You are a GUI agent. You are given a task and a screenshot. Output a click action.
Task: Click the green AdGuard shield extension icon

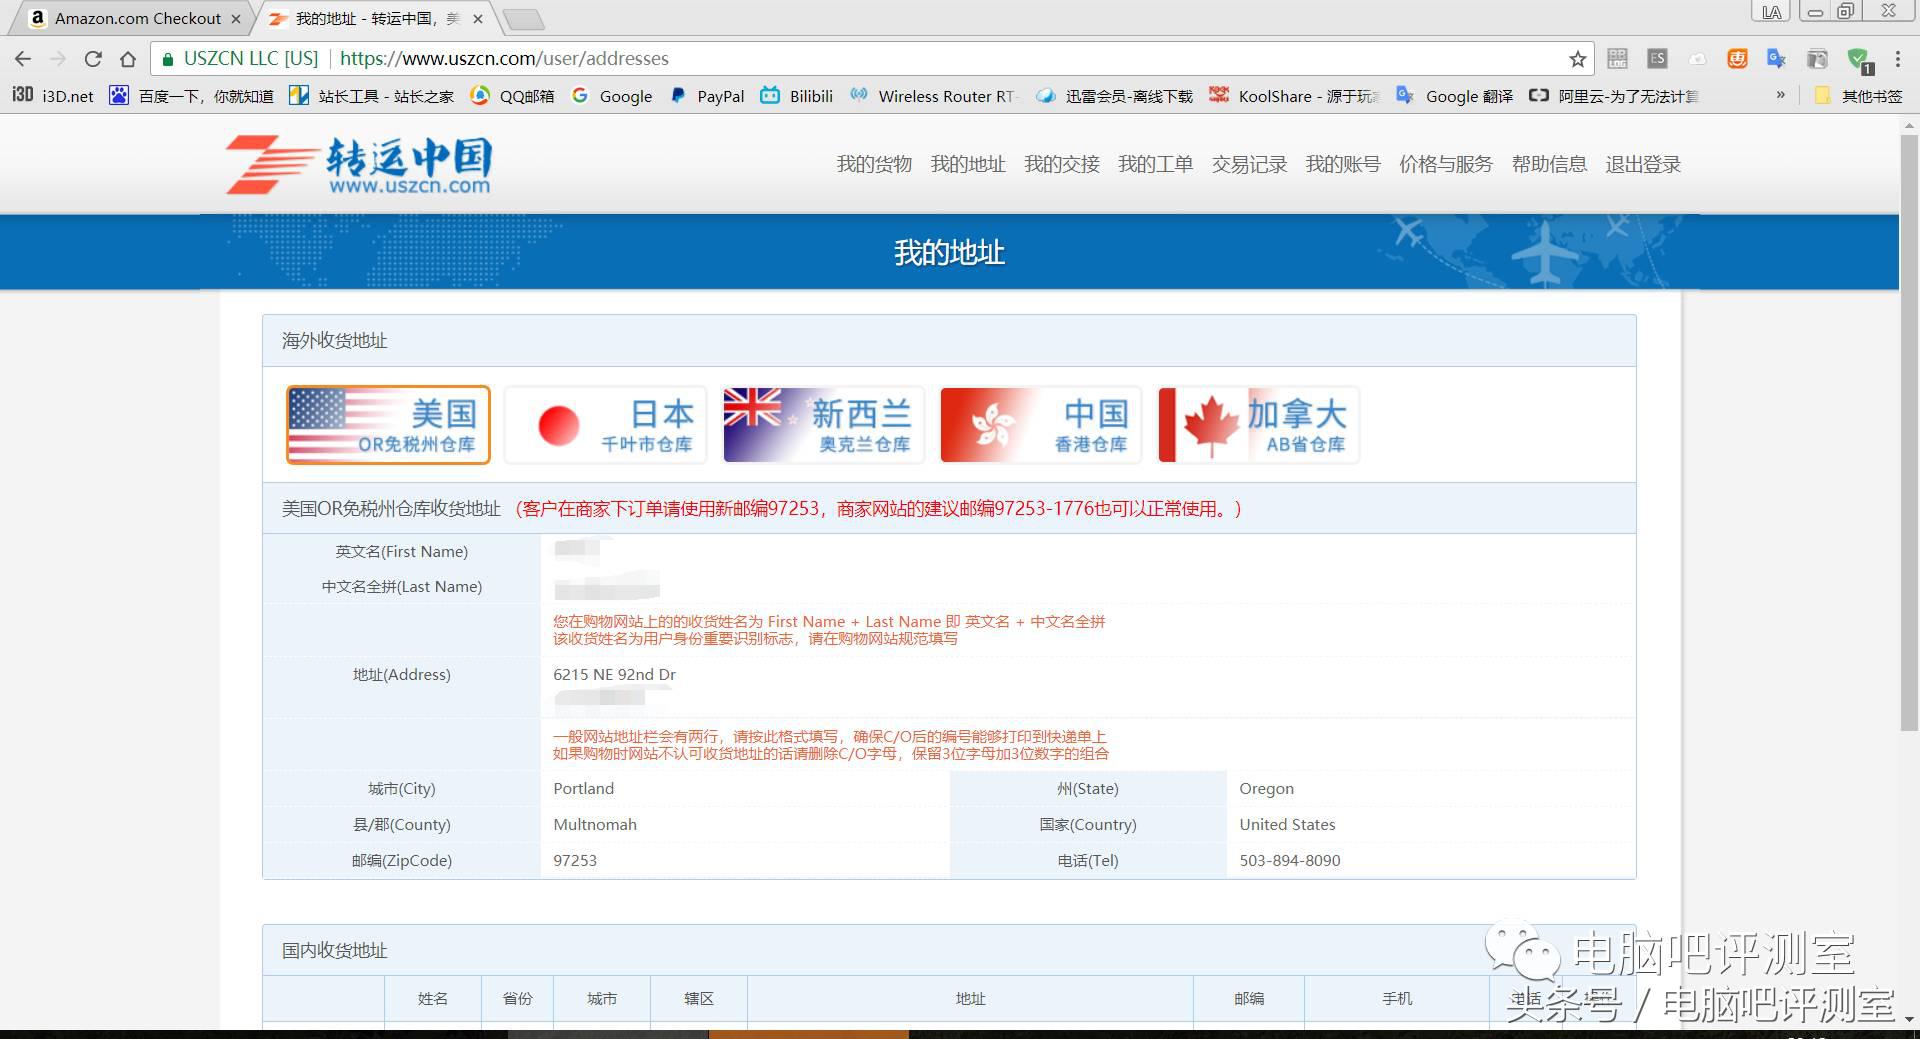(x=1857, y=59)
